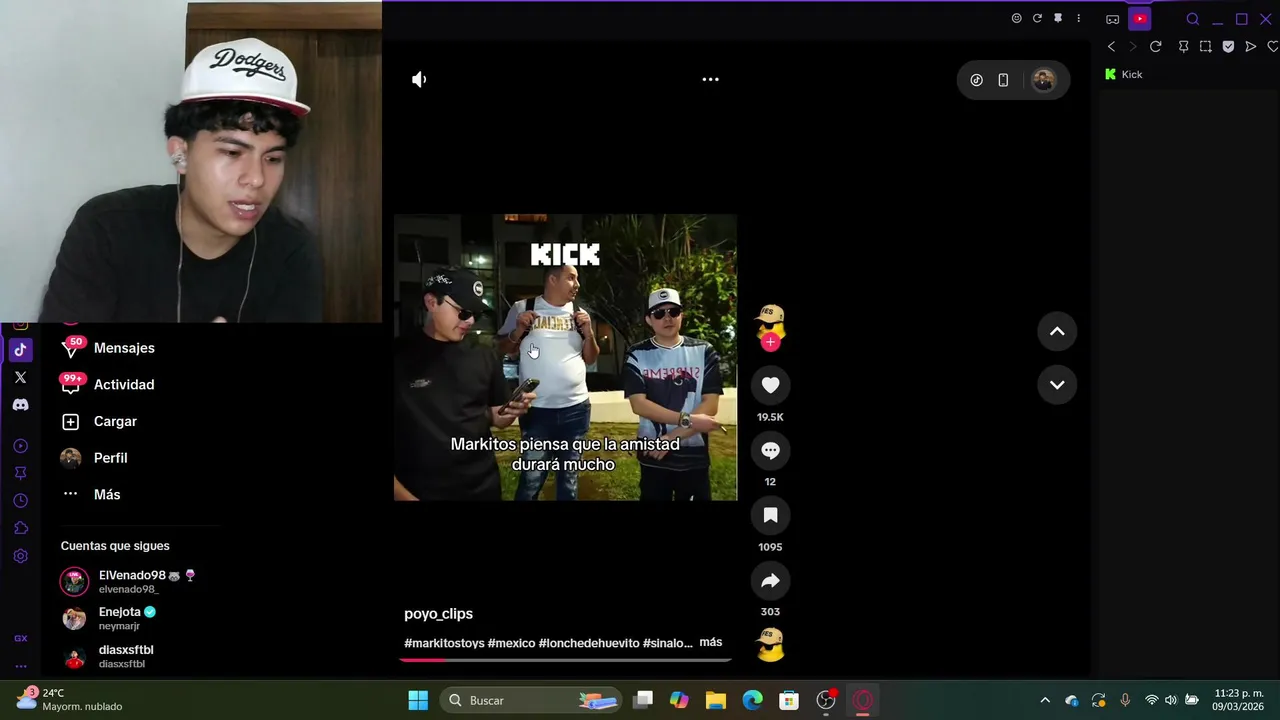
Task: Open the TikTok coin icon in top pill
Action: 976,80
